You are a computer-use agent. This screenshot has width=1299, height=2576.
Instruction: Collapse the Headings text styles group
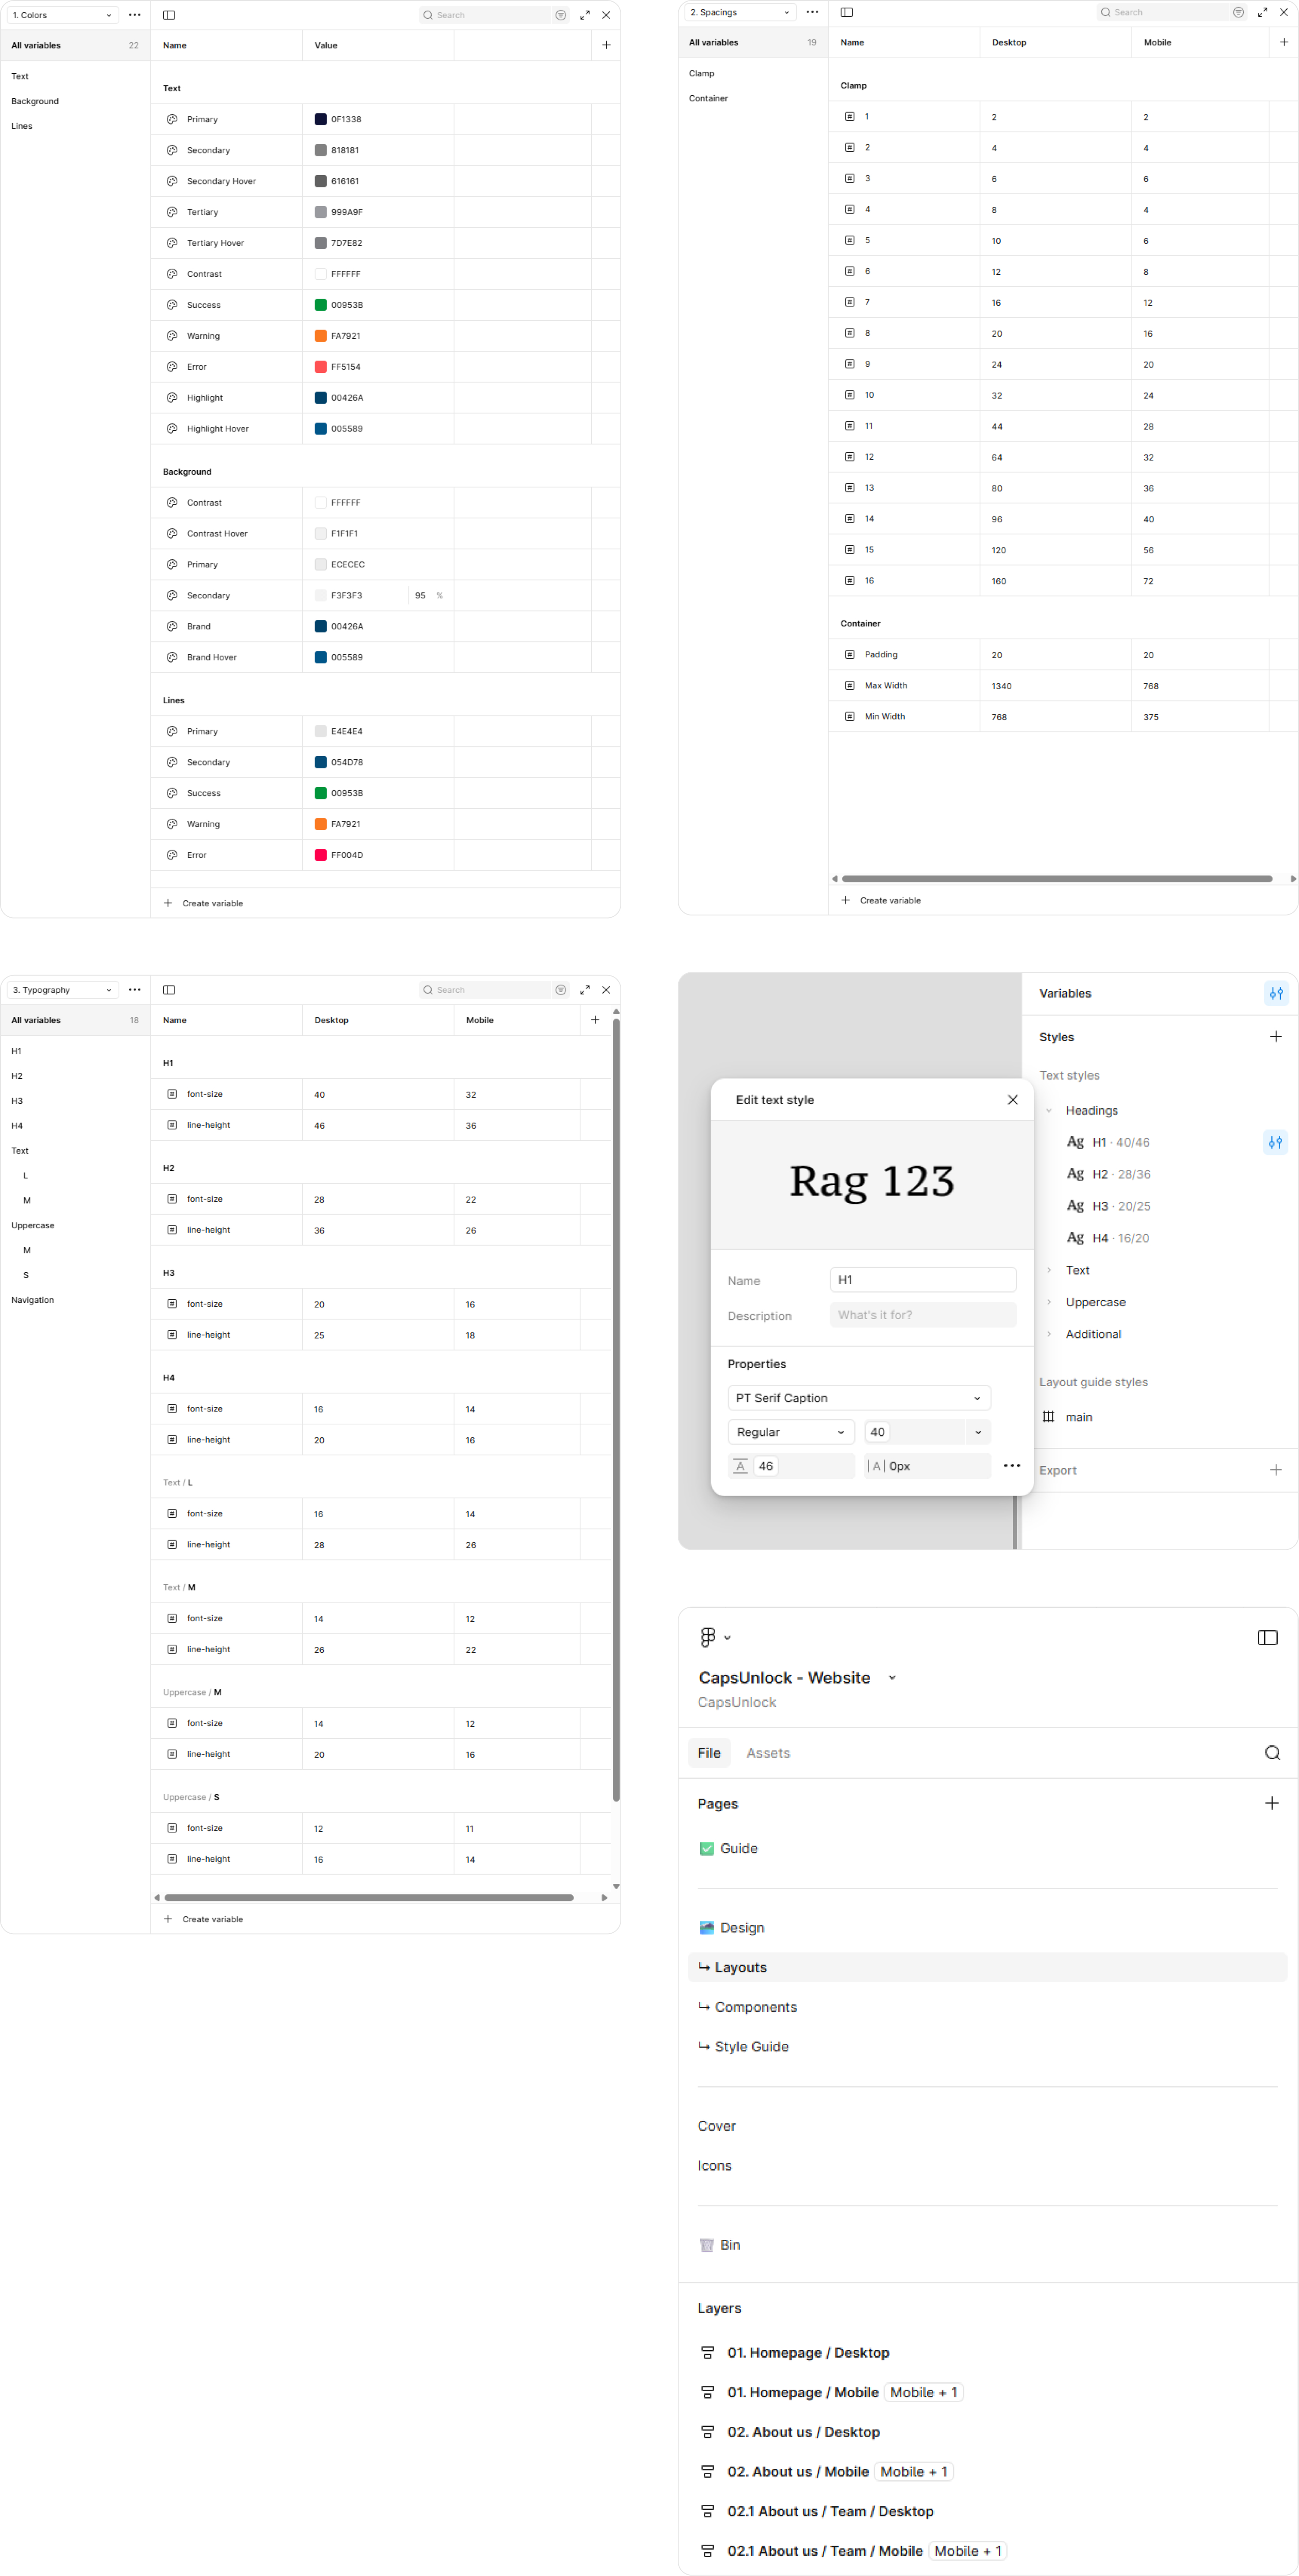coord(1049,1111)
